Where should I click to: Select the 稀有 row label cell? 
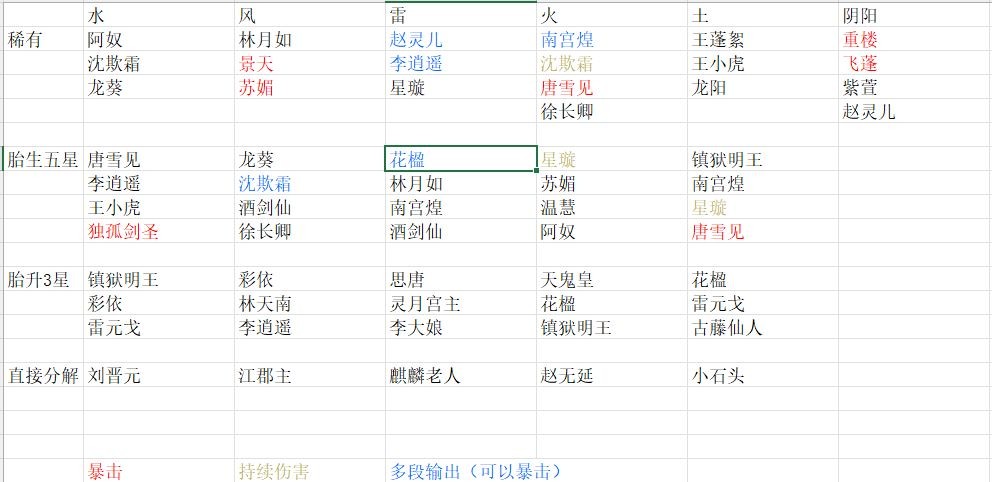coord(43,40)
